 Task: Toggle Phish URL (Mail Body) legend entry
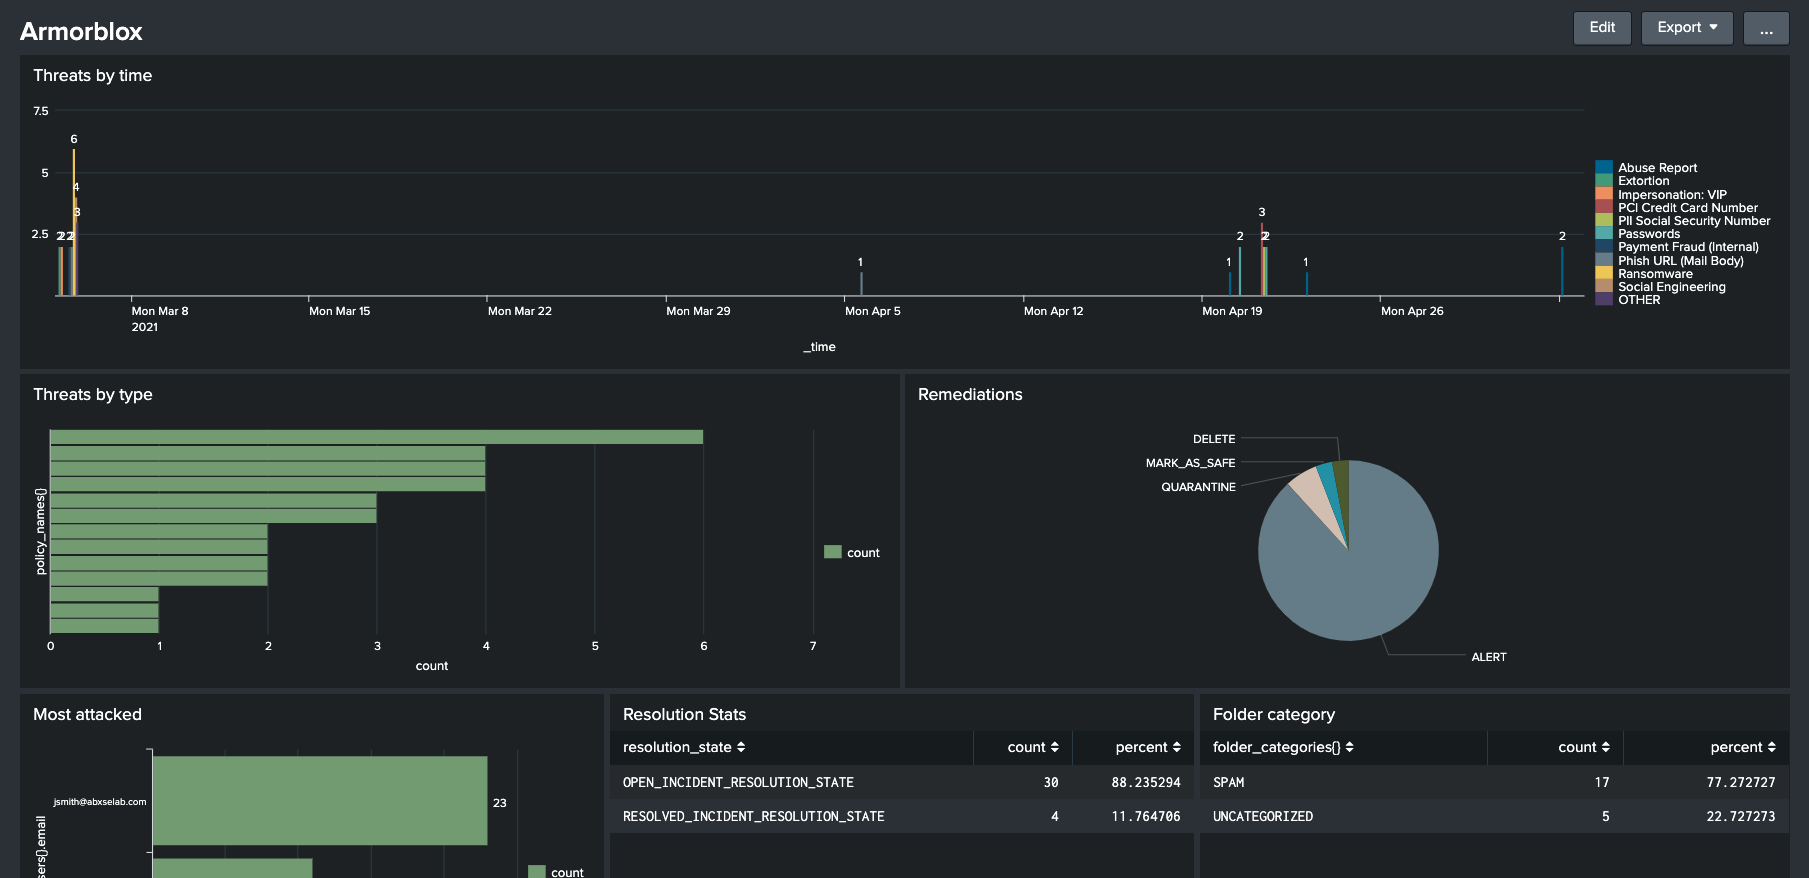point(1680,261)
